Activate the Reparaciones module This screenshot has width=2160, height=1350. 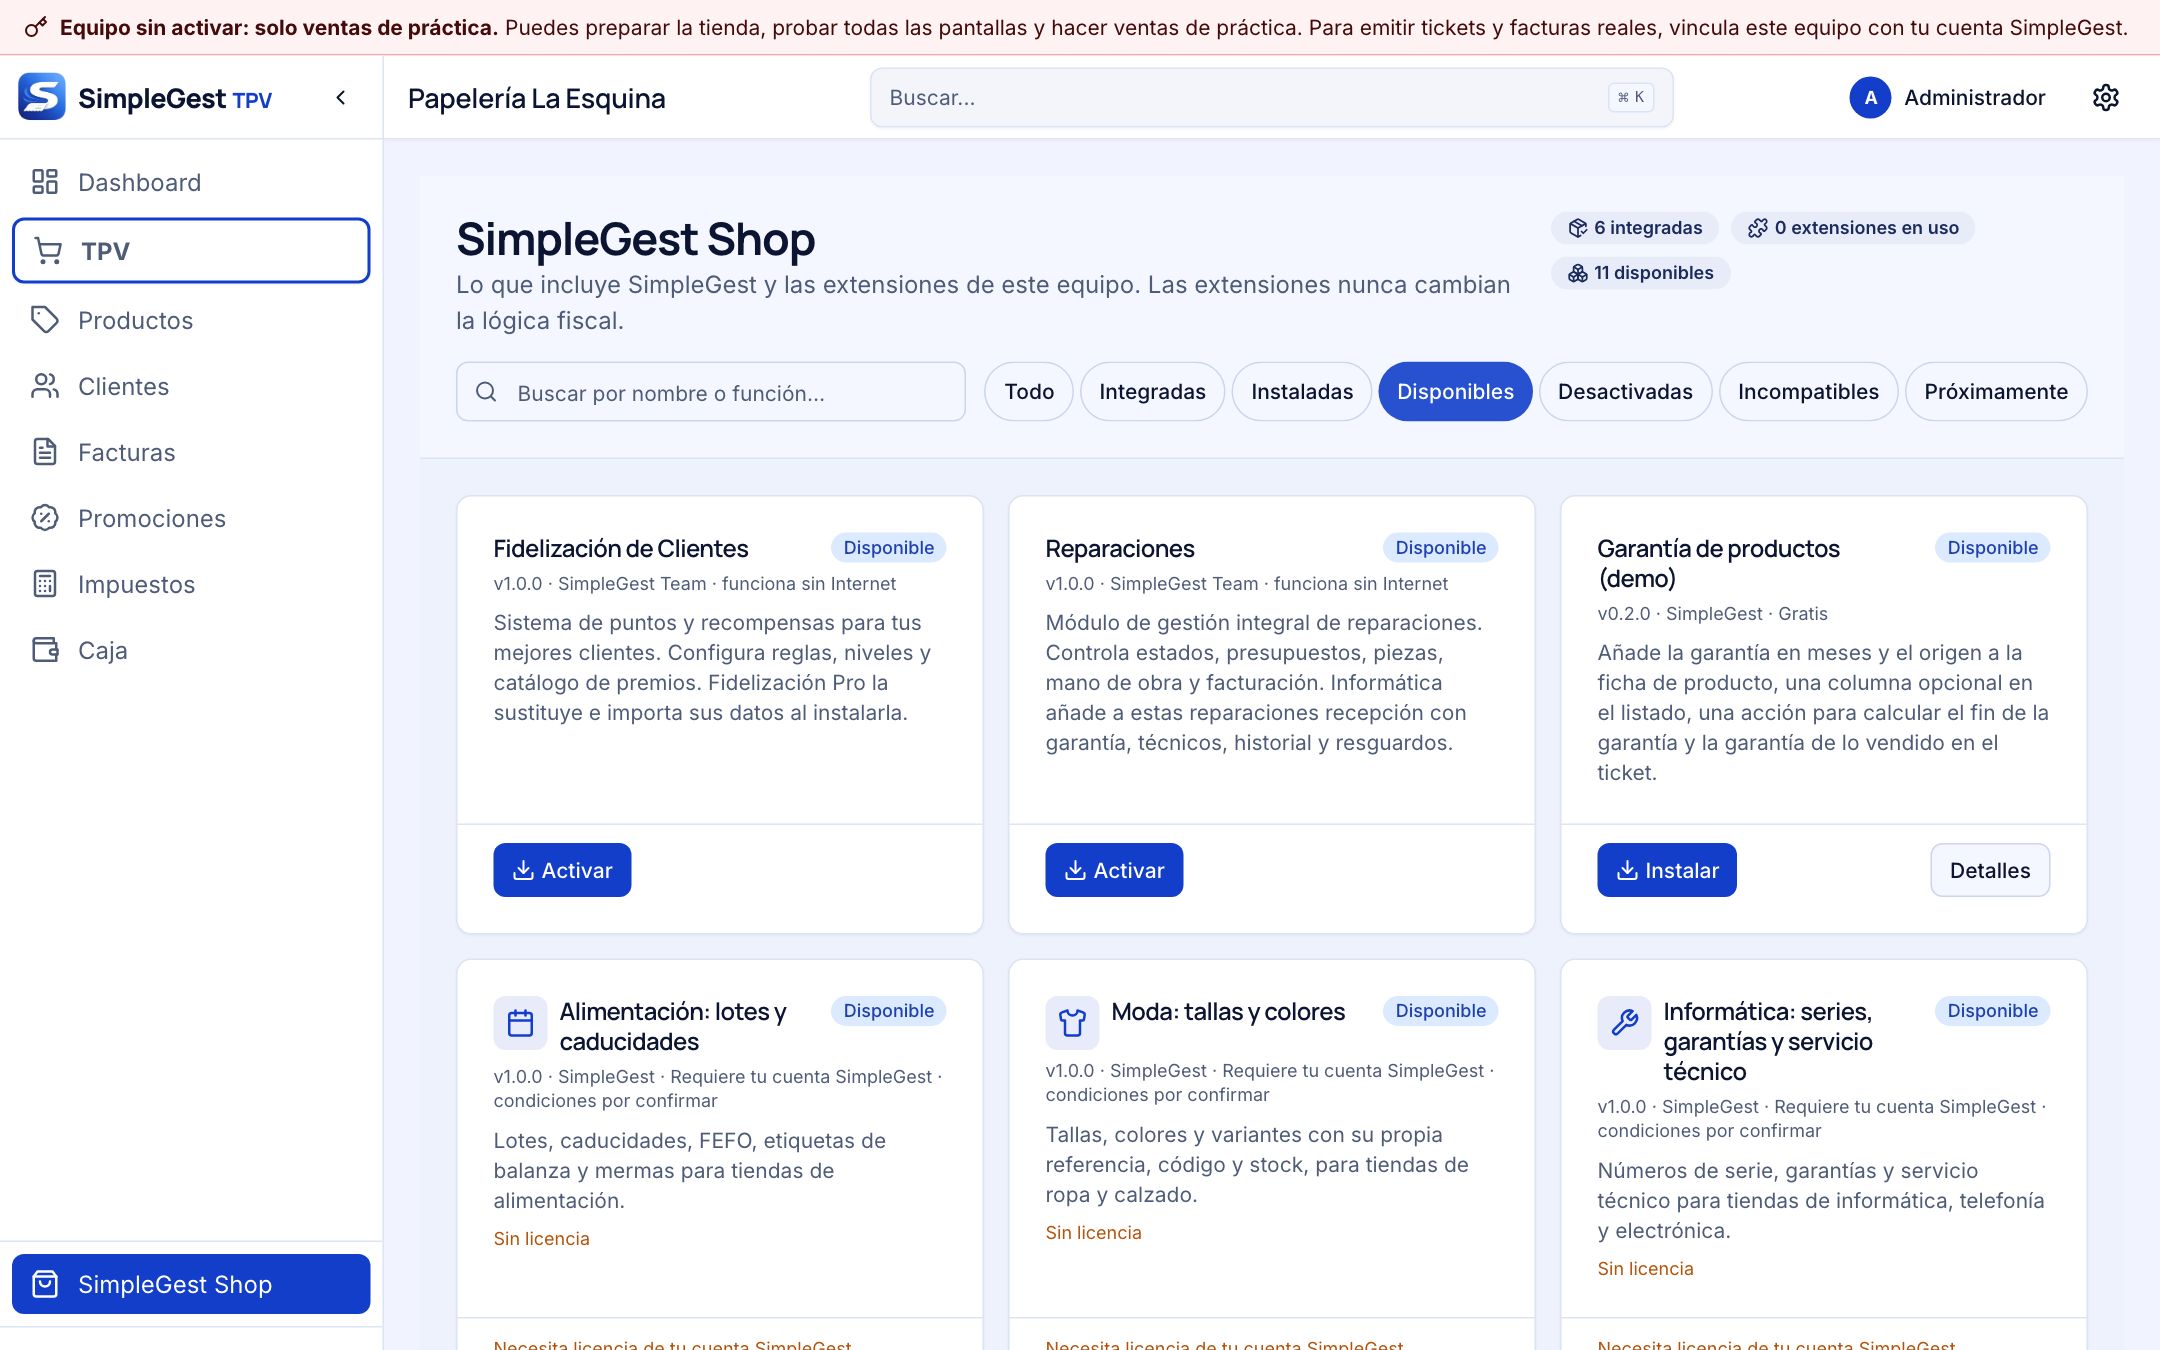coord(1114,870)
